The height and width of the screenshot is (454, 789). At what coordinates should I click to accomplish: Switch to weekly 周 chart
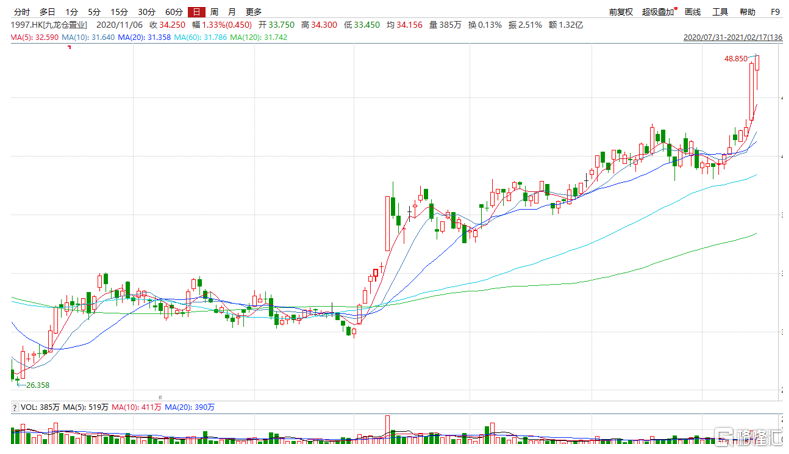pos(214,12)
